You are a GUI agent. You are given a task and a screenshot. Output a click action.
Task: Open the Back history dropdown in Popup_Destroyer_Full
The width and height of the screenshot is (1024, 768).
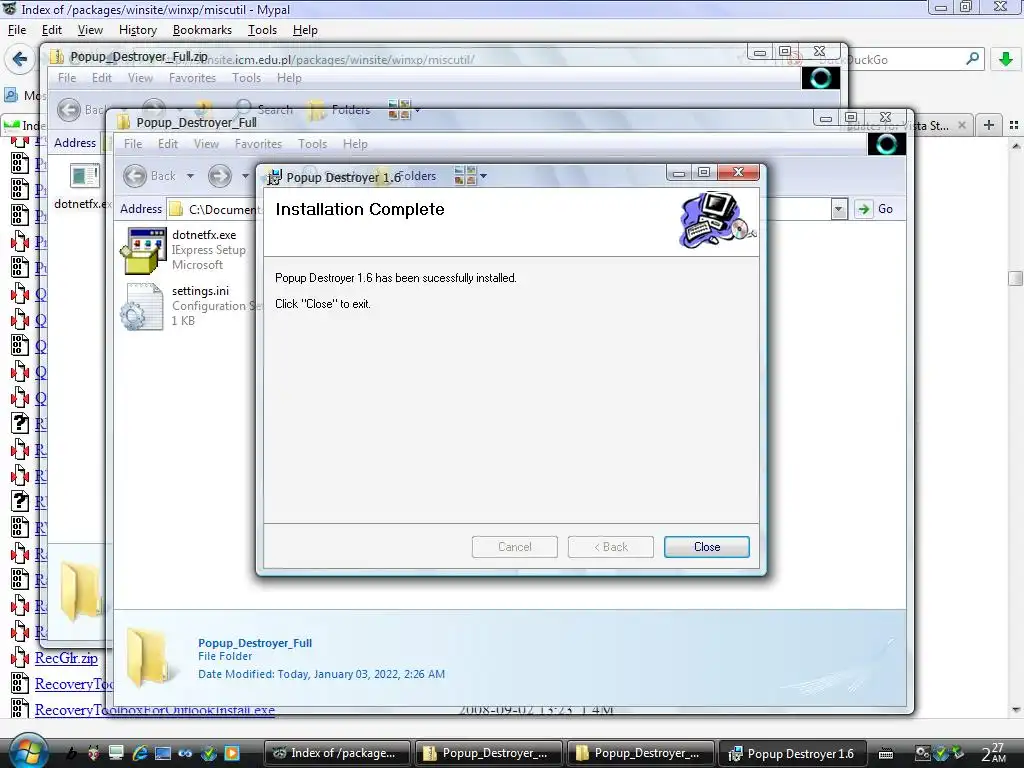pyautogui.click(x=190, y=176)
